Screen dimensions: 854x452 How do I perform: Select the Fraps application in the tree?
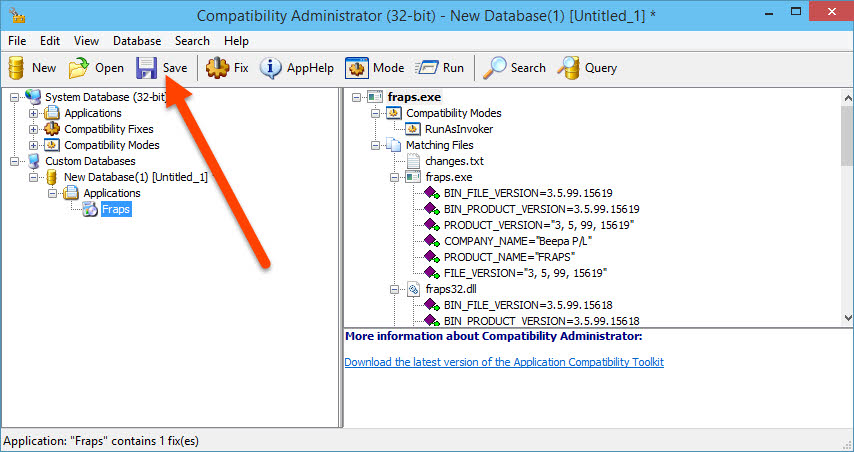click(x=116, y=209)
